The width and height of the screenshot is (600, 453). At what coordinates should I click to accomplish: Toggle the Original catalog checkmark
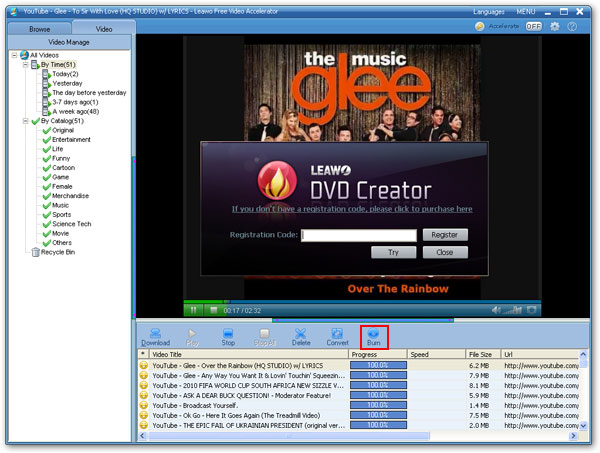pos(47,130)
